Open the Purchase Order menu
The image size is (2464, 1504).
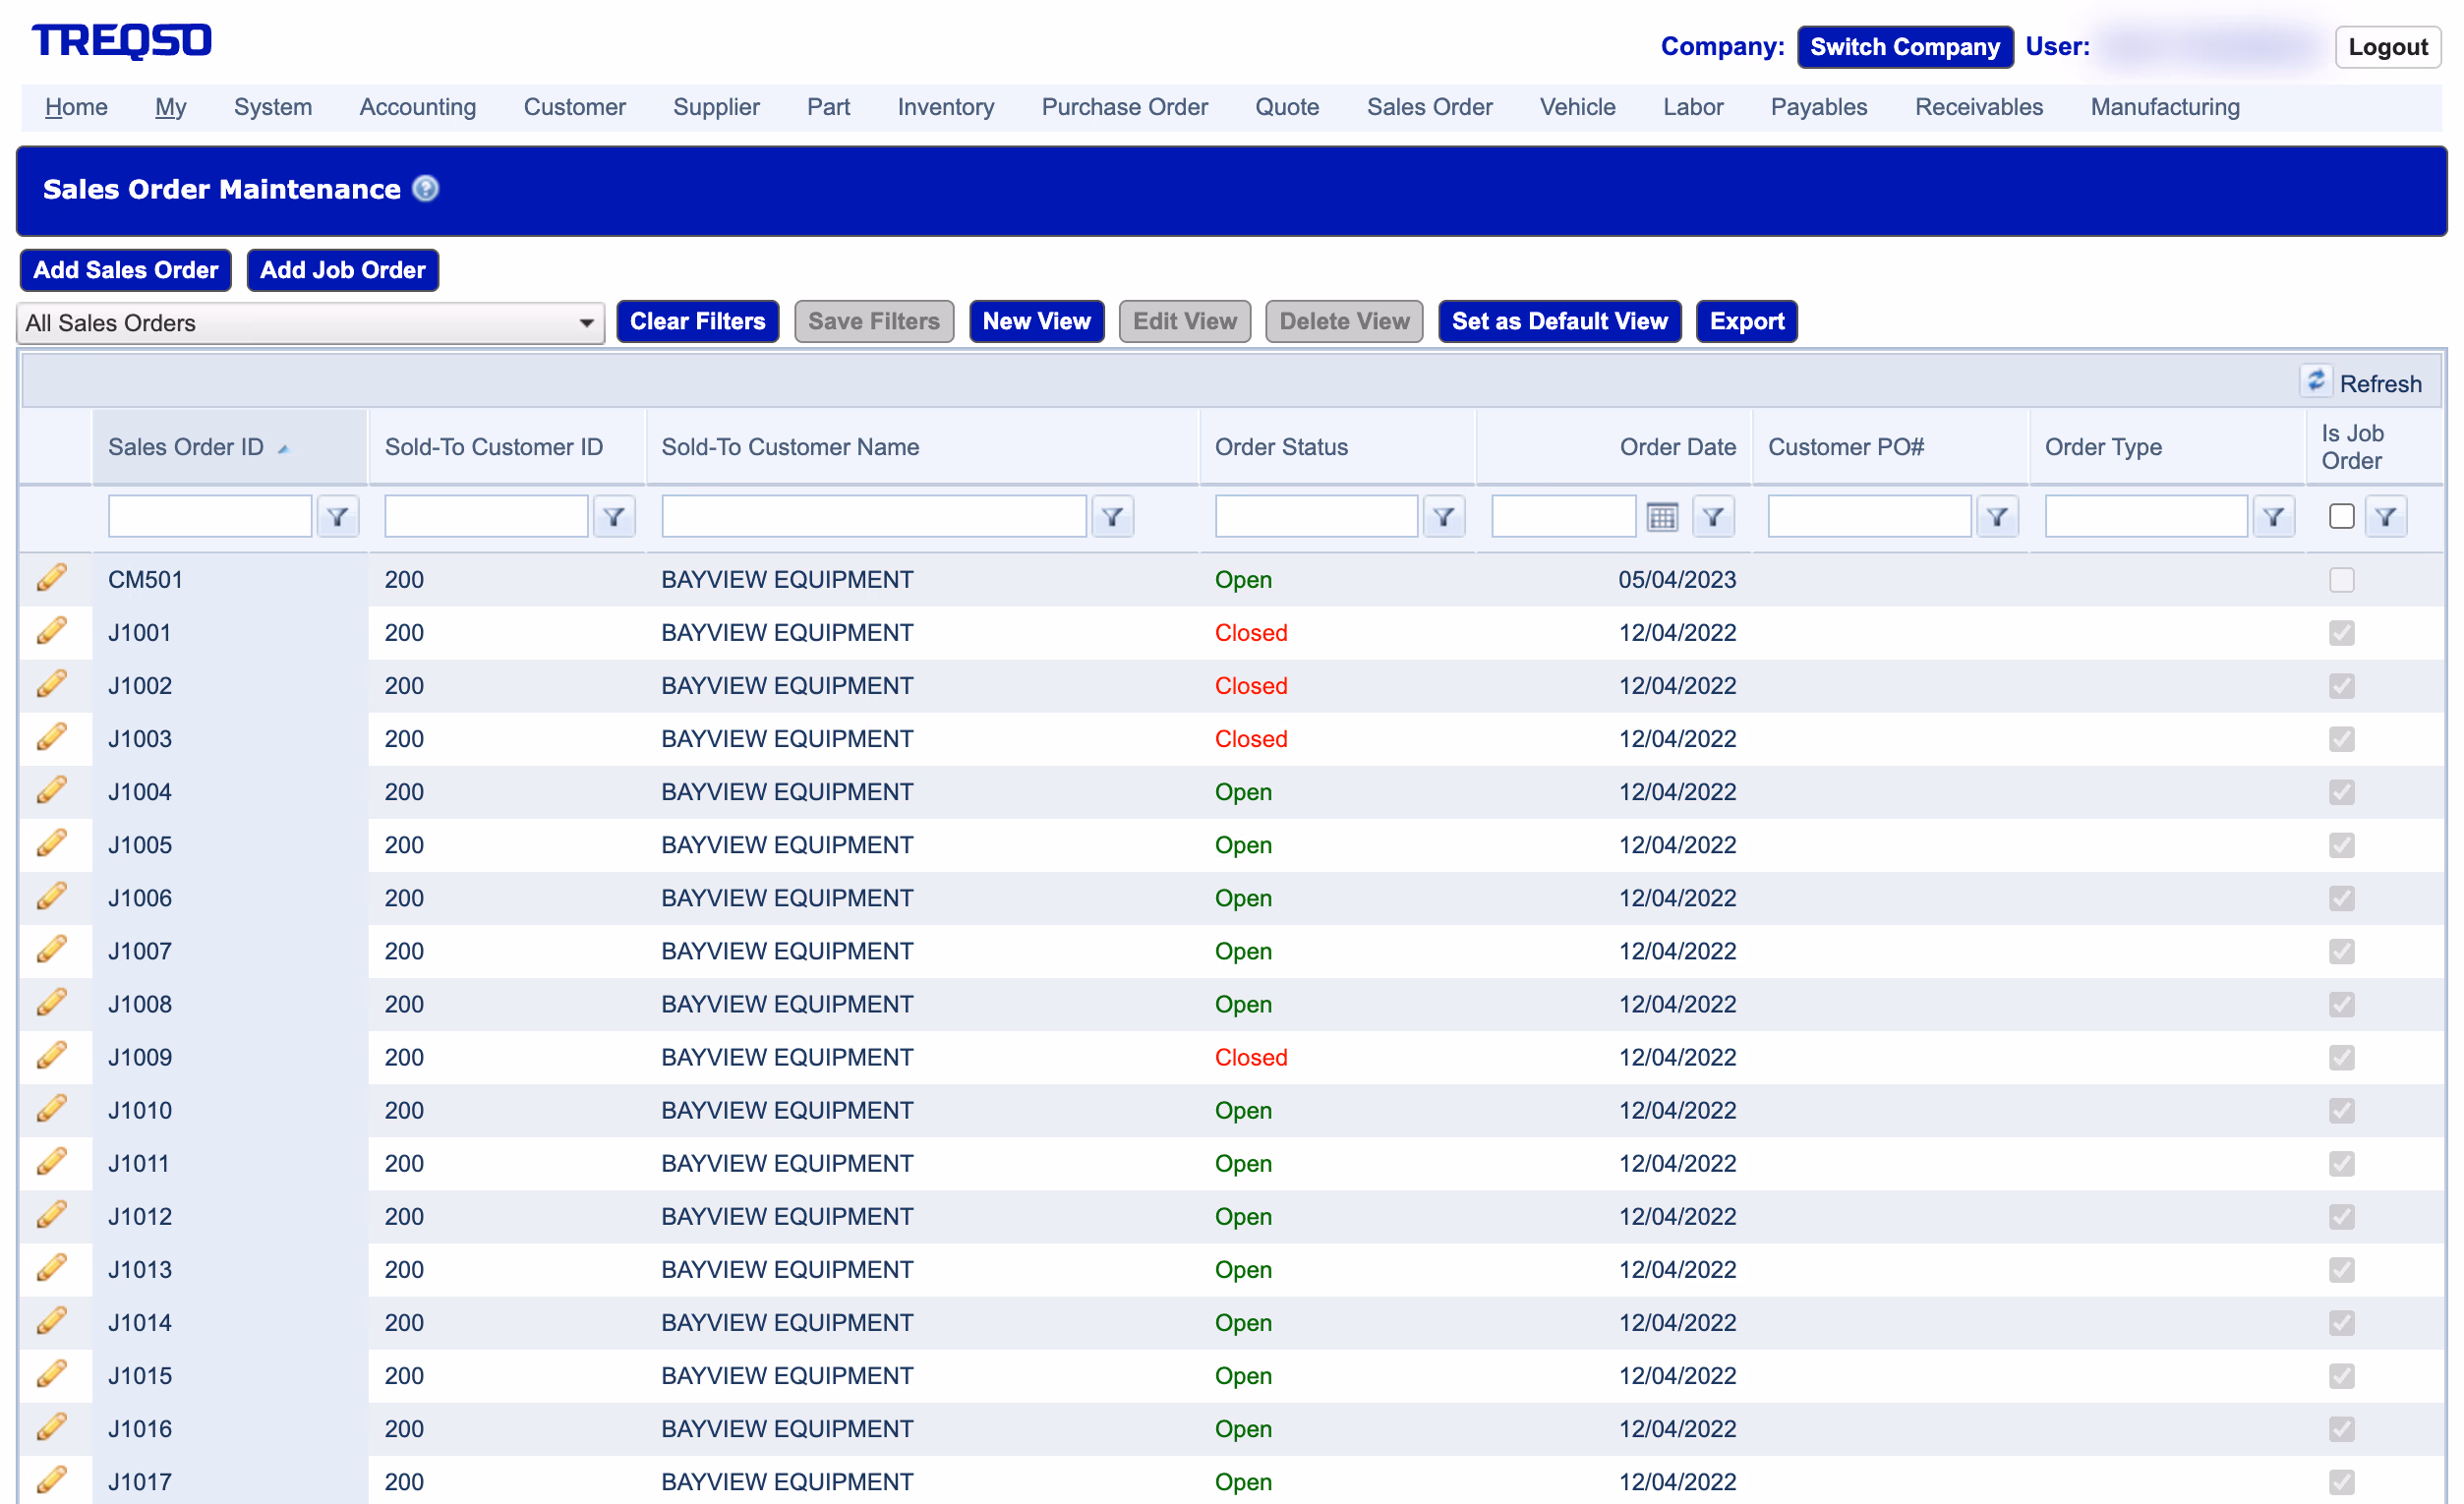1124,107
